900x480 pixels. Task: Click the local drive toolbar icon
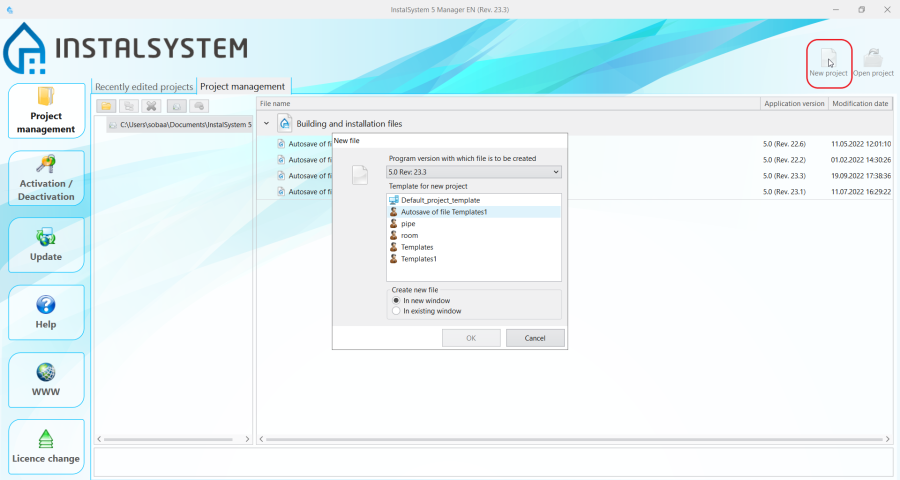click(x=177, y=106)
